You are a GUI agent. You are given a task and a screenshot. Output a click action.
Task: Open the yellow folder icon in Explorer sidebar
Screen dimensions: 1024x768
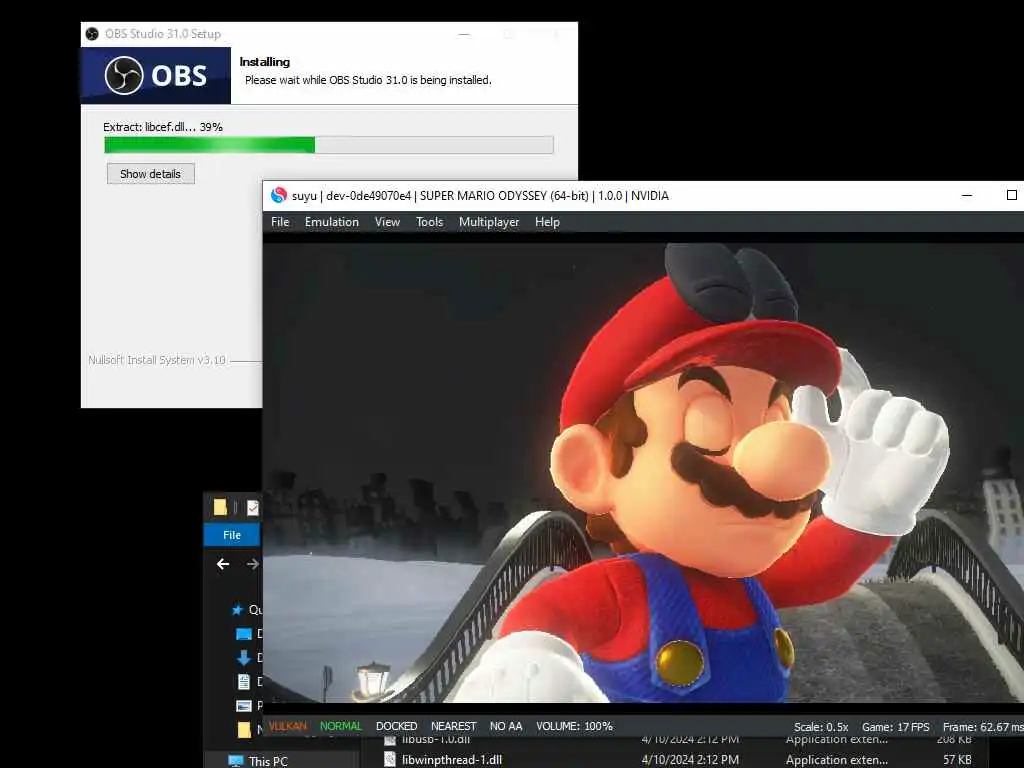coord(244,729)
